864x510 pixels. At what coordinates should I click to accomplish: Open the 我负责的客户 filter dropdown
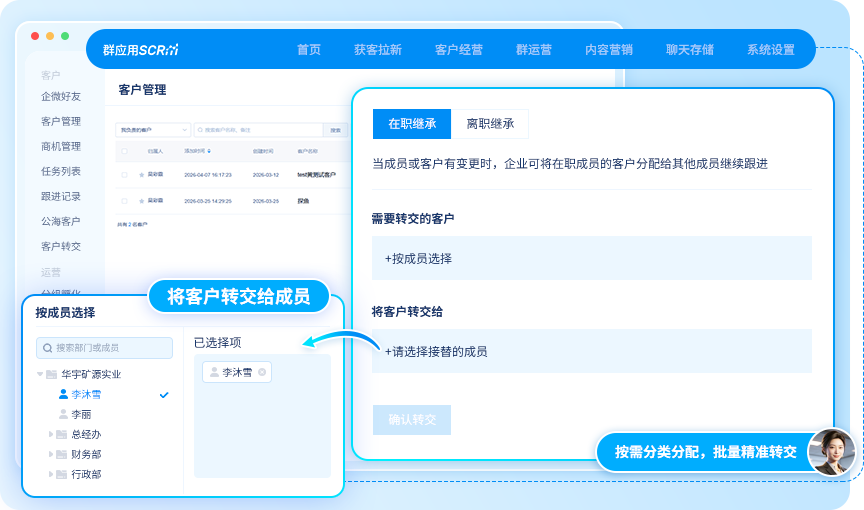[x=153, y=130]
